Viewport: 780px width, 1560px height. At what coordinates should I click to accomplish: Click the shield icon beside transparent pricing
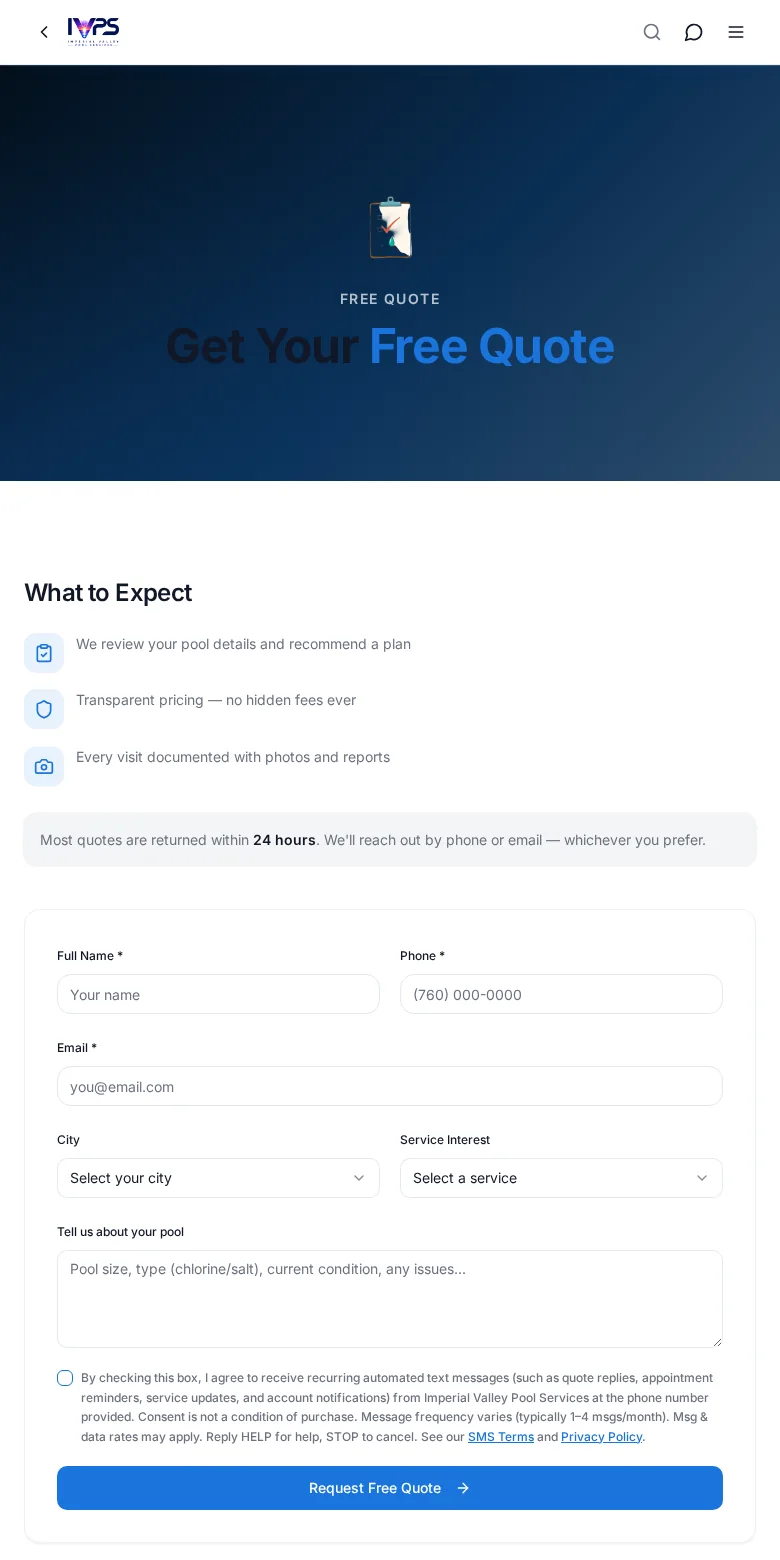point(44,709)
